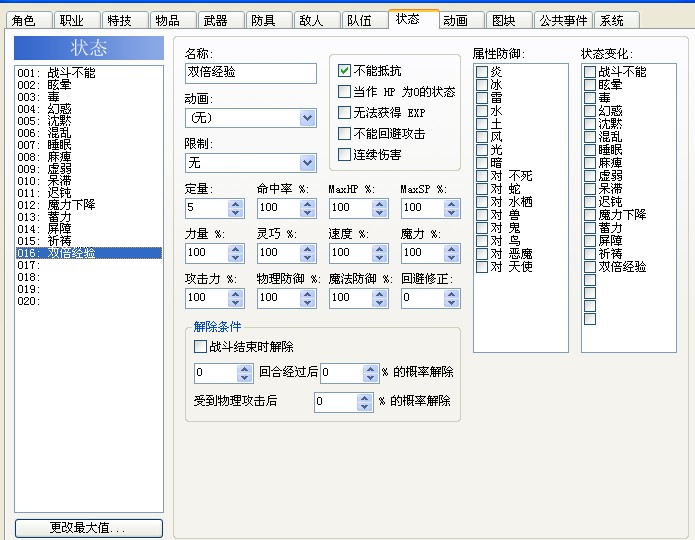Open the 公共事件 tab

(x=563, y=20)
